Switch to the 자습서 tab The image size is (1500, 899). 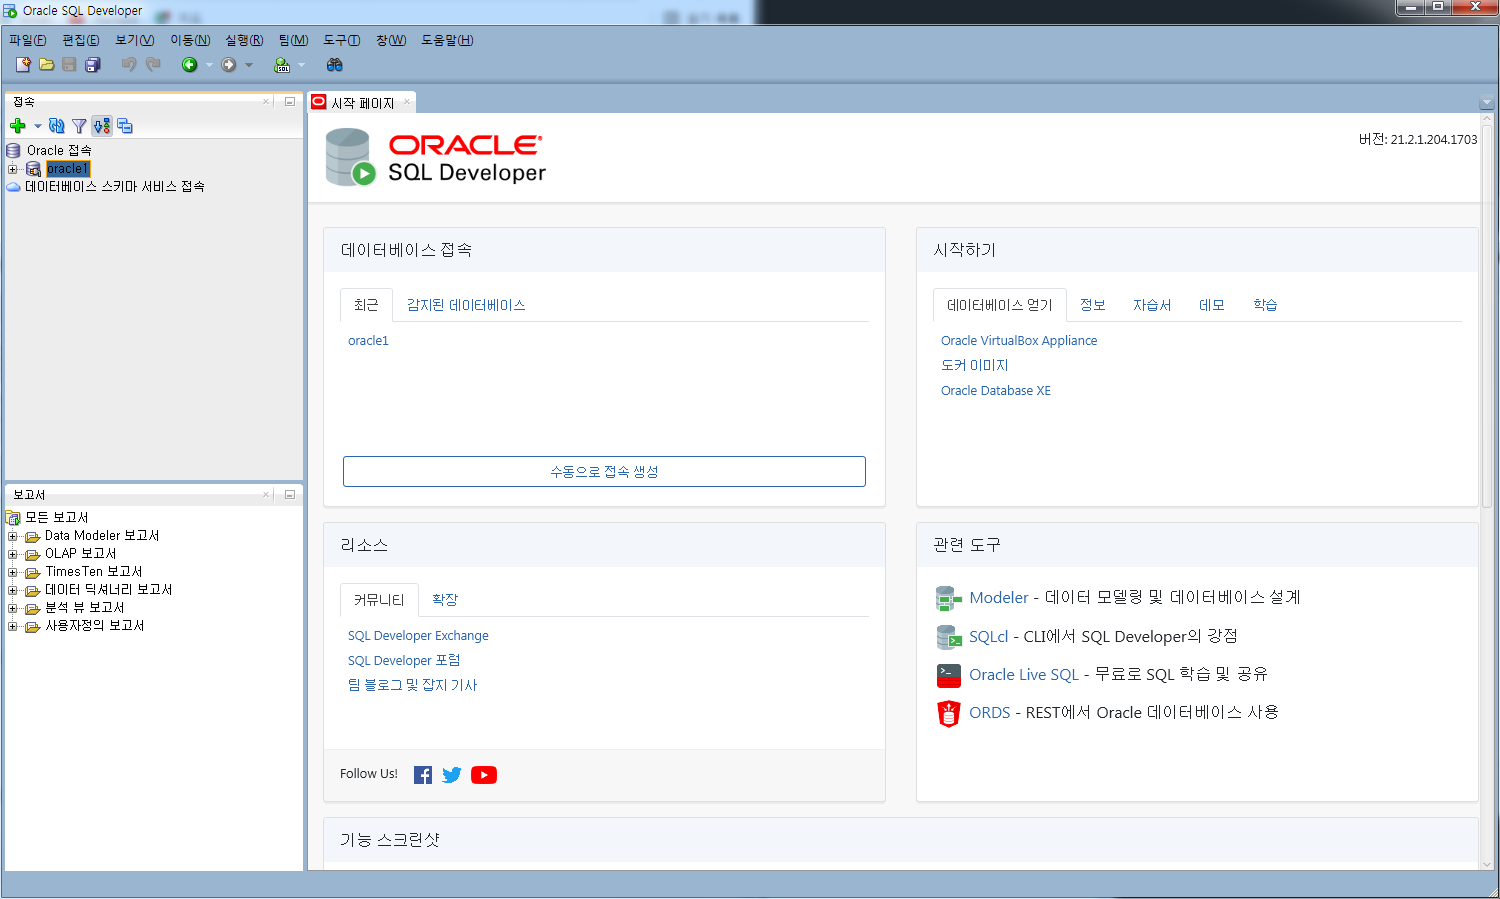[x=1152, y=305]
